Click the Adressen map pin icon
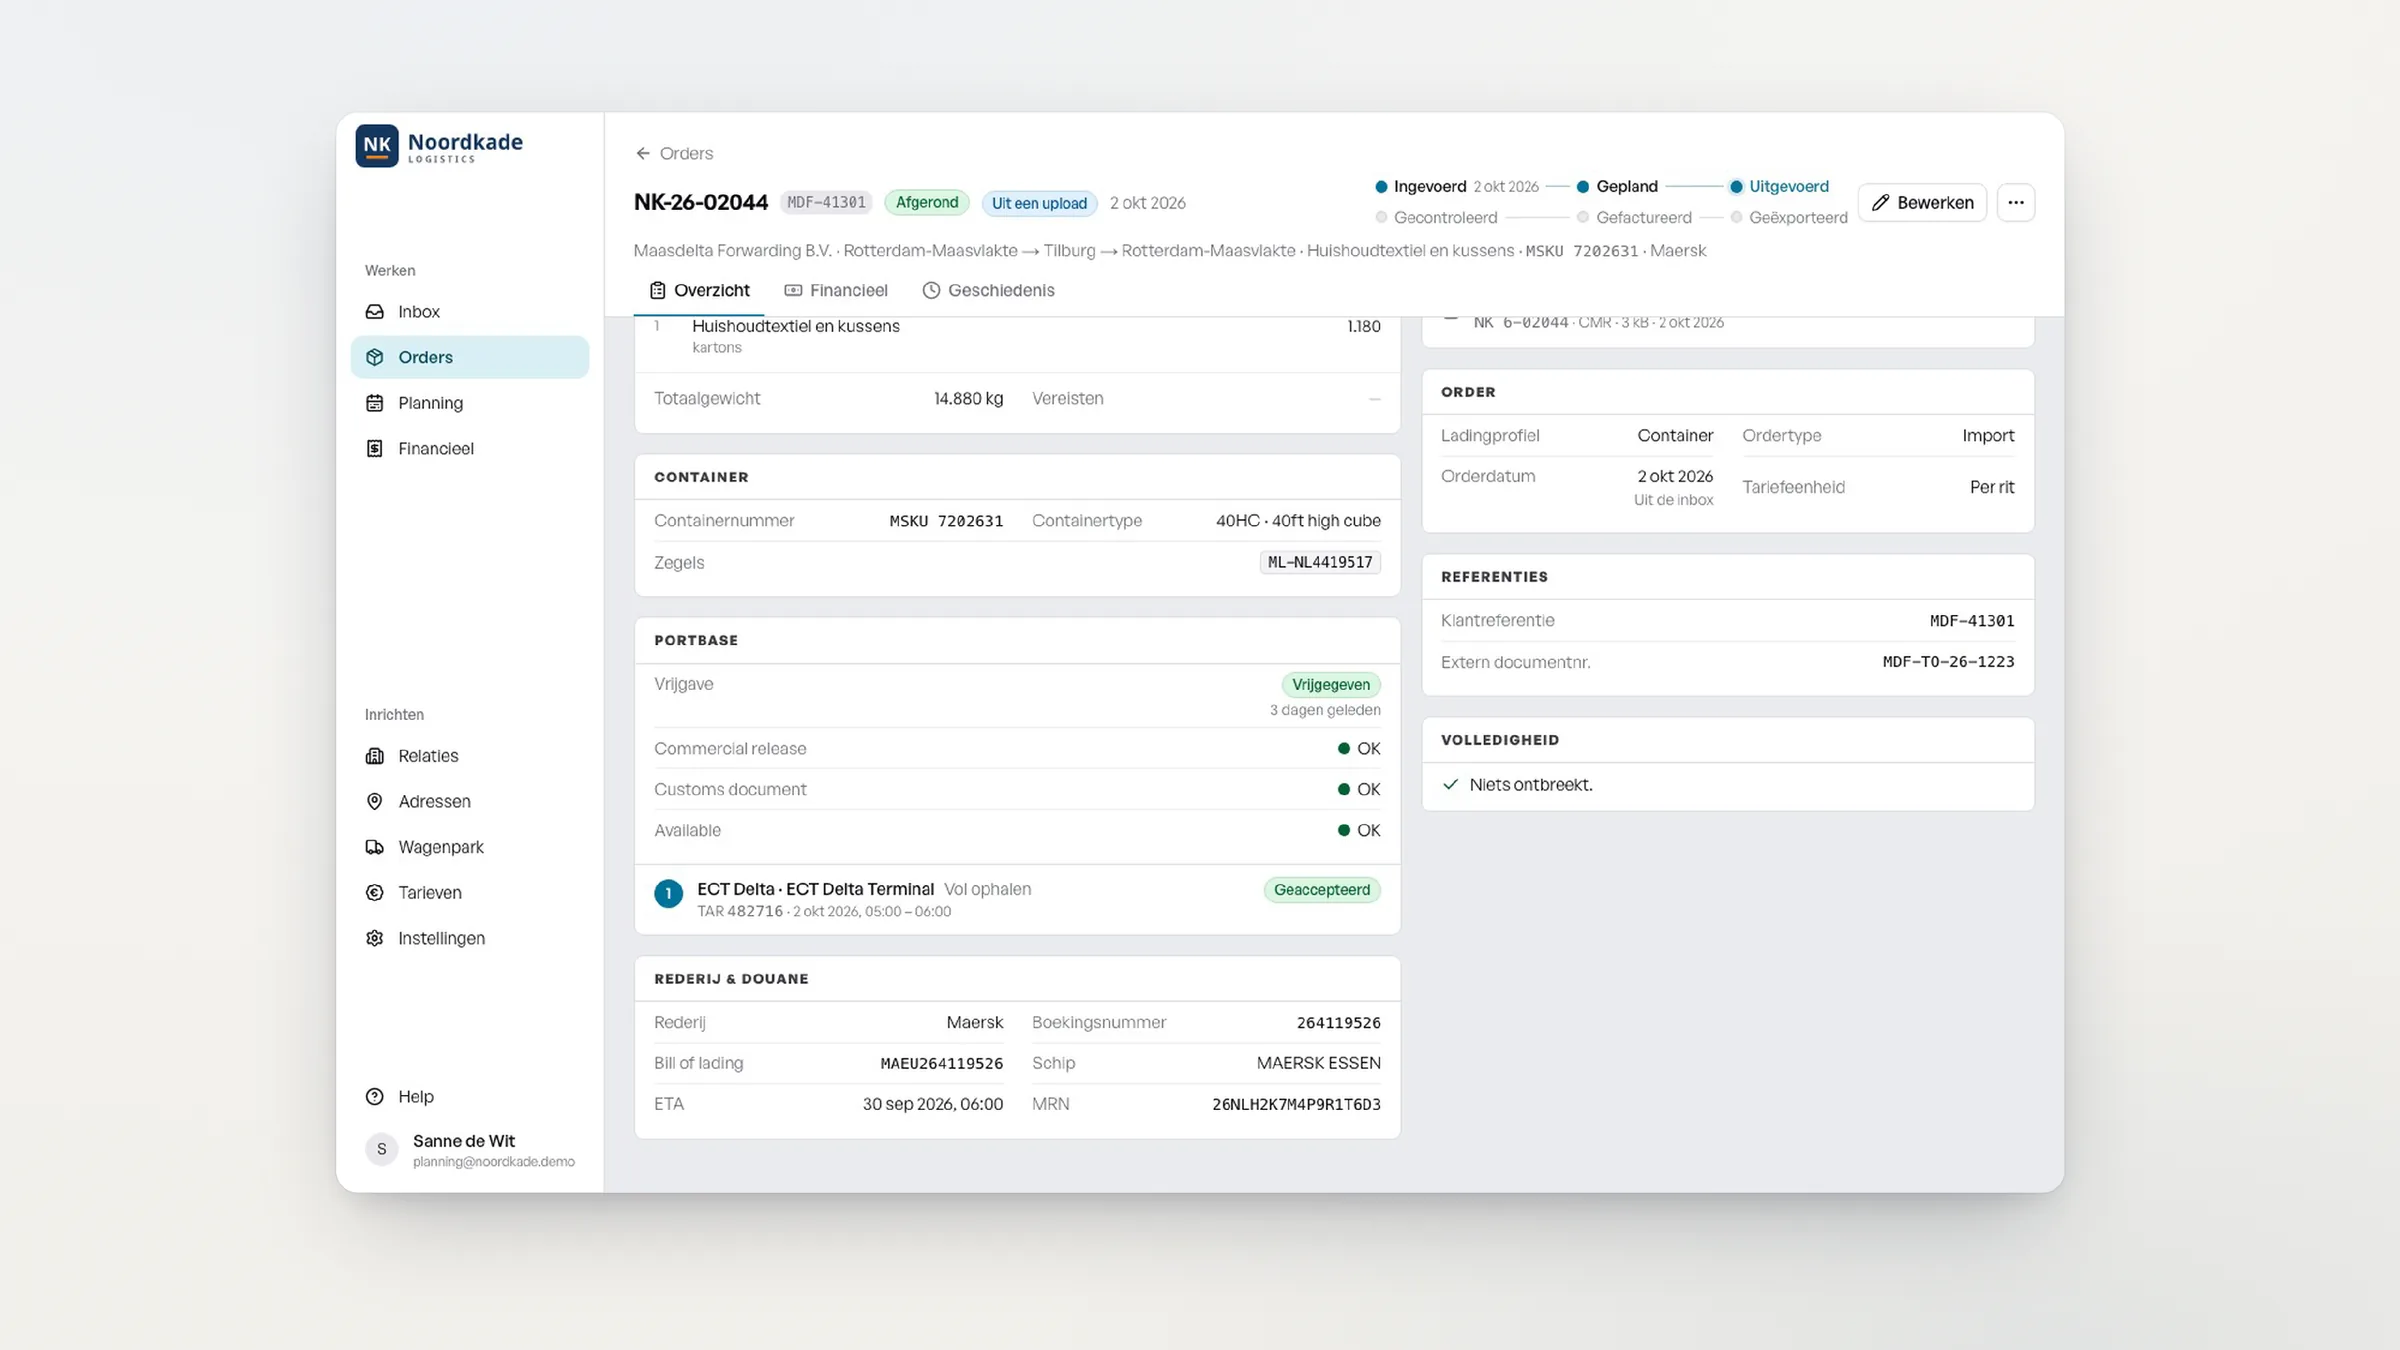 [x=375, y=802]
